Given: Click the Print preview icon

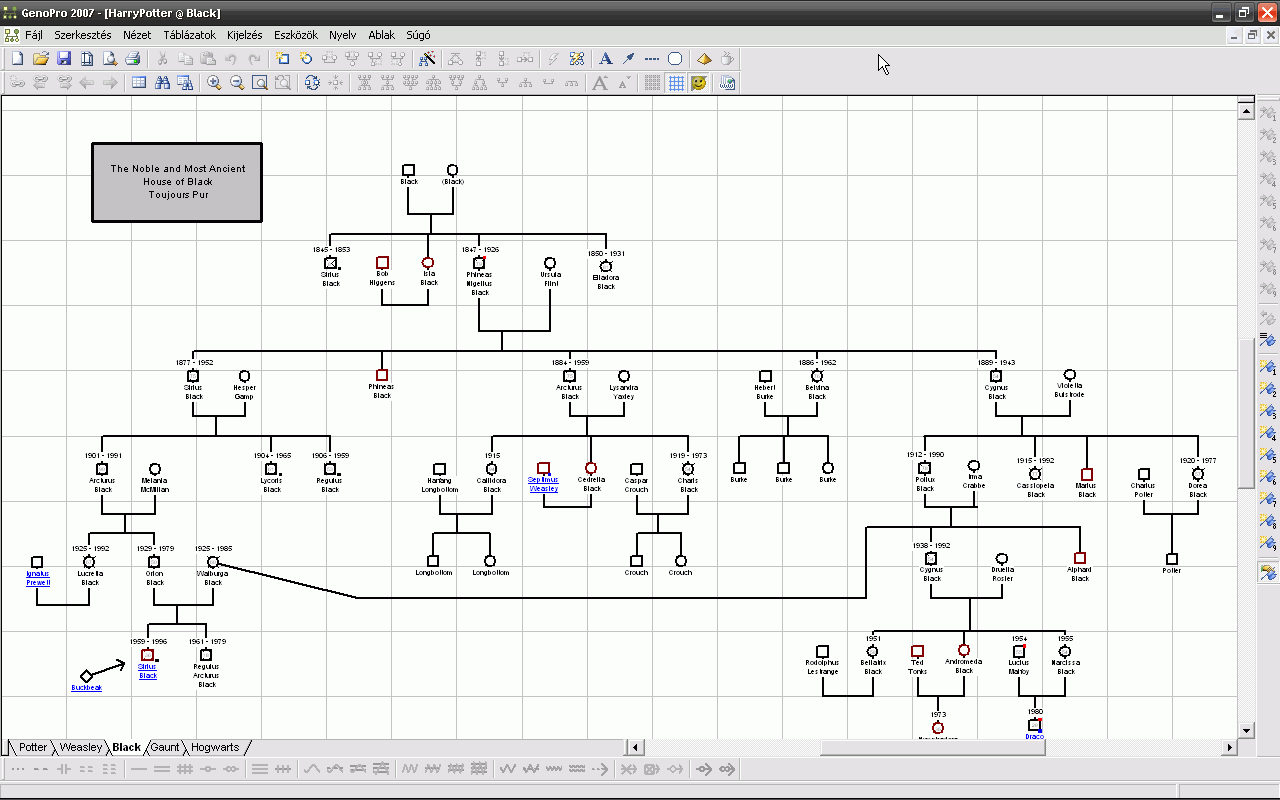Looking at the screenshot, I should pos(110,59).
